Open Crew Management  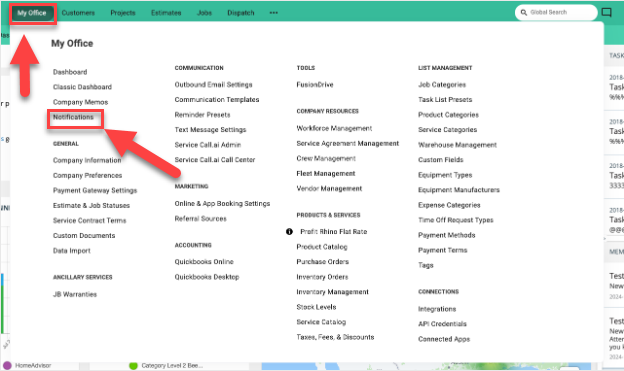(x=326, y=158)
